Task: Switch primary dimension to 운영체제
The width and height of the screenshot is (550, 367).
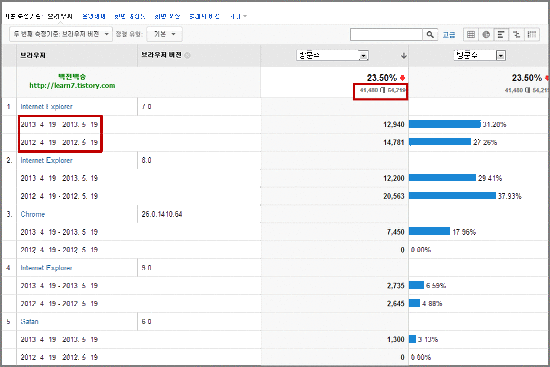Action: pyautogui.click(x=94, y=16)
